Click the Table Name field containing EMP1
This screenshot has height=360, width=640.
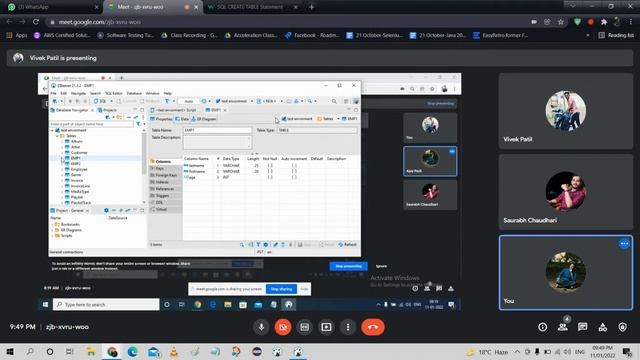click(218, 130)
